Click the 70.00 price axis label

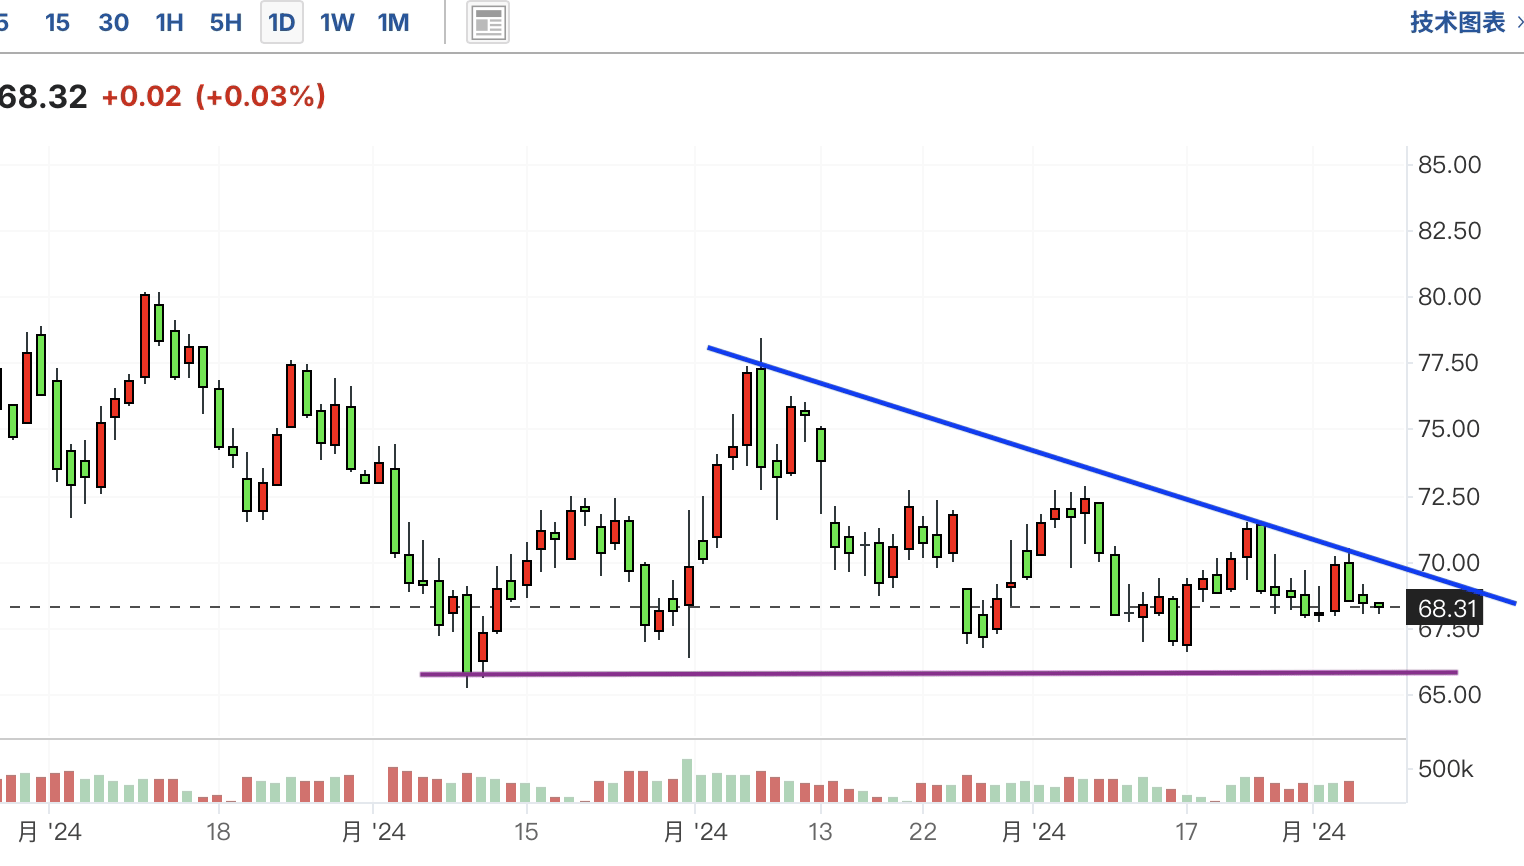[x=1449, y=563]
